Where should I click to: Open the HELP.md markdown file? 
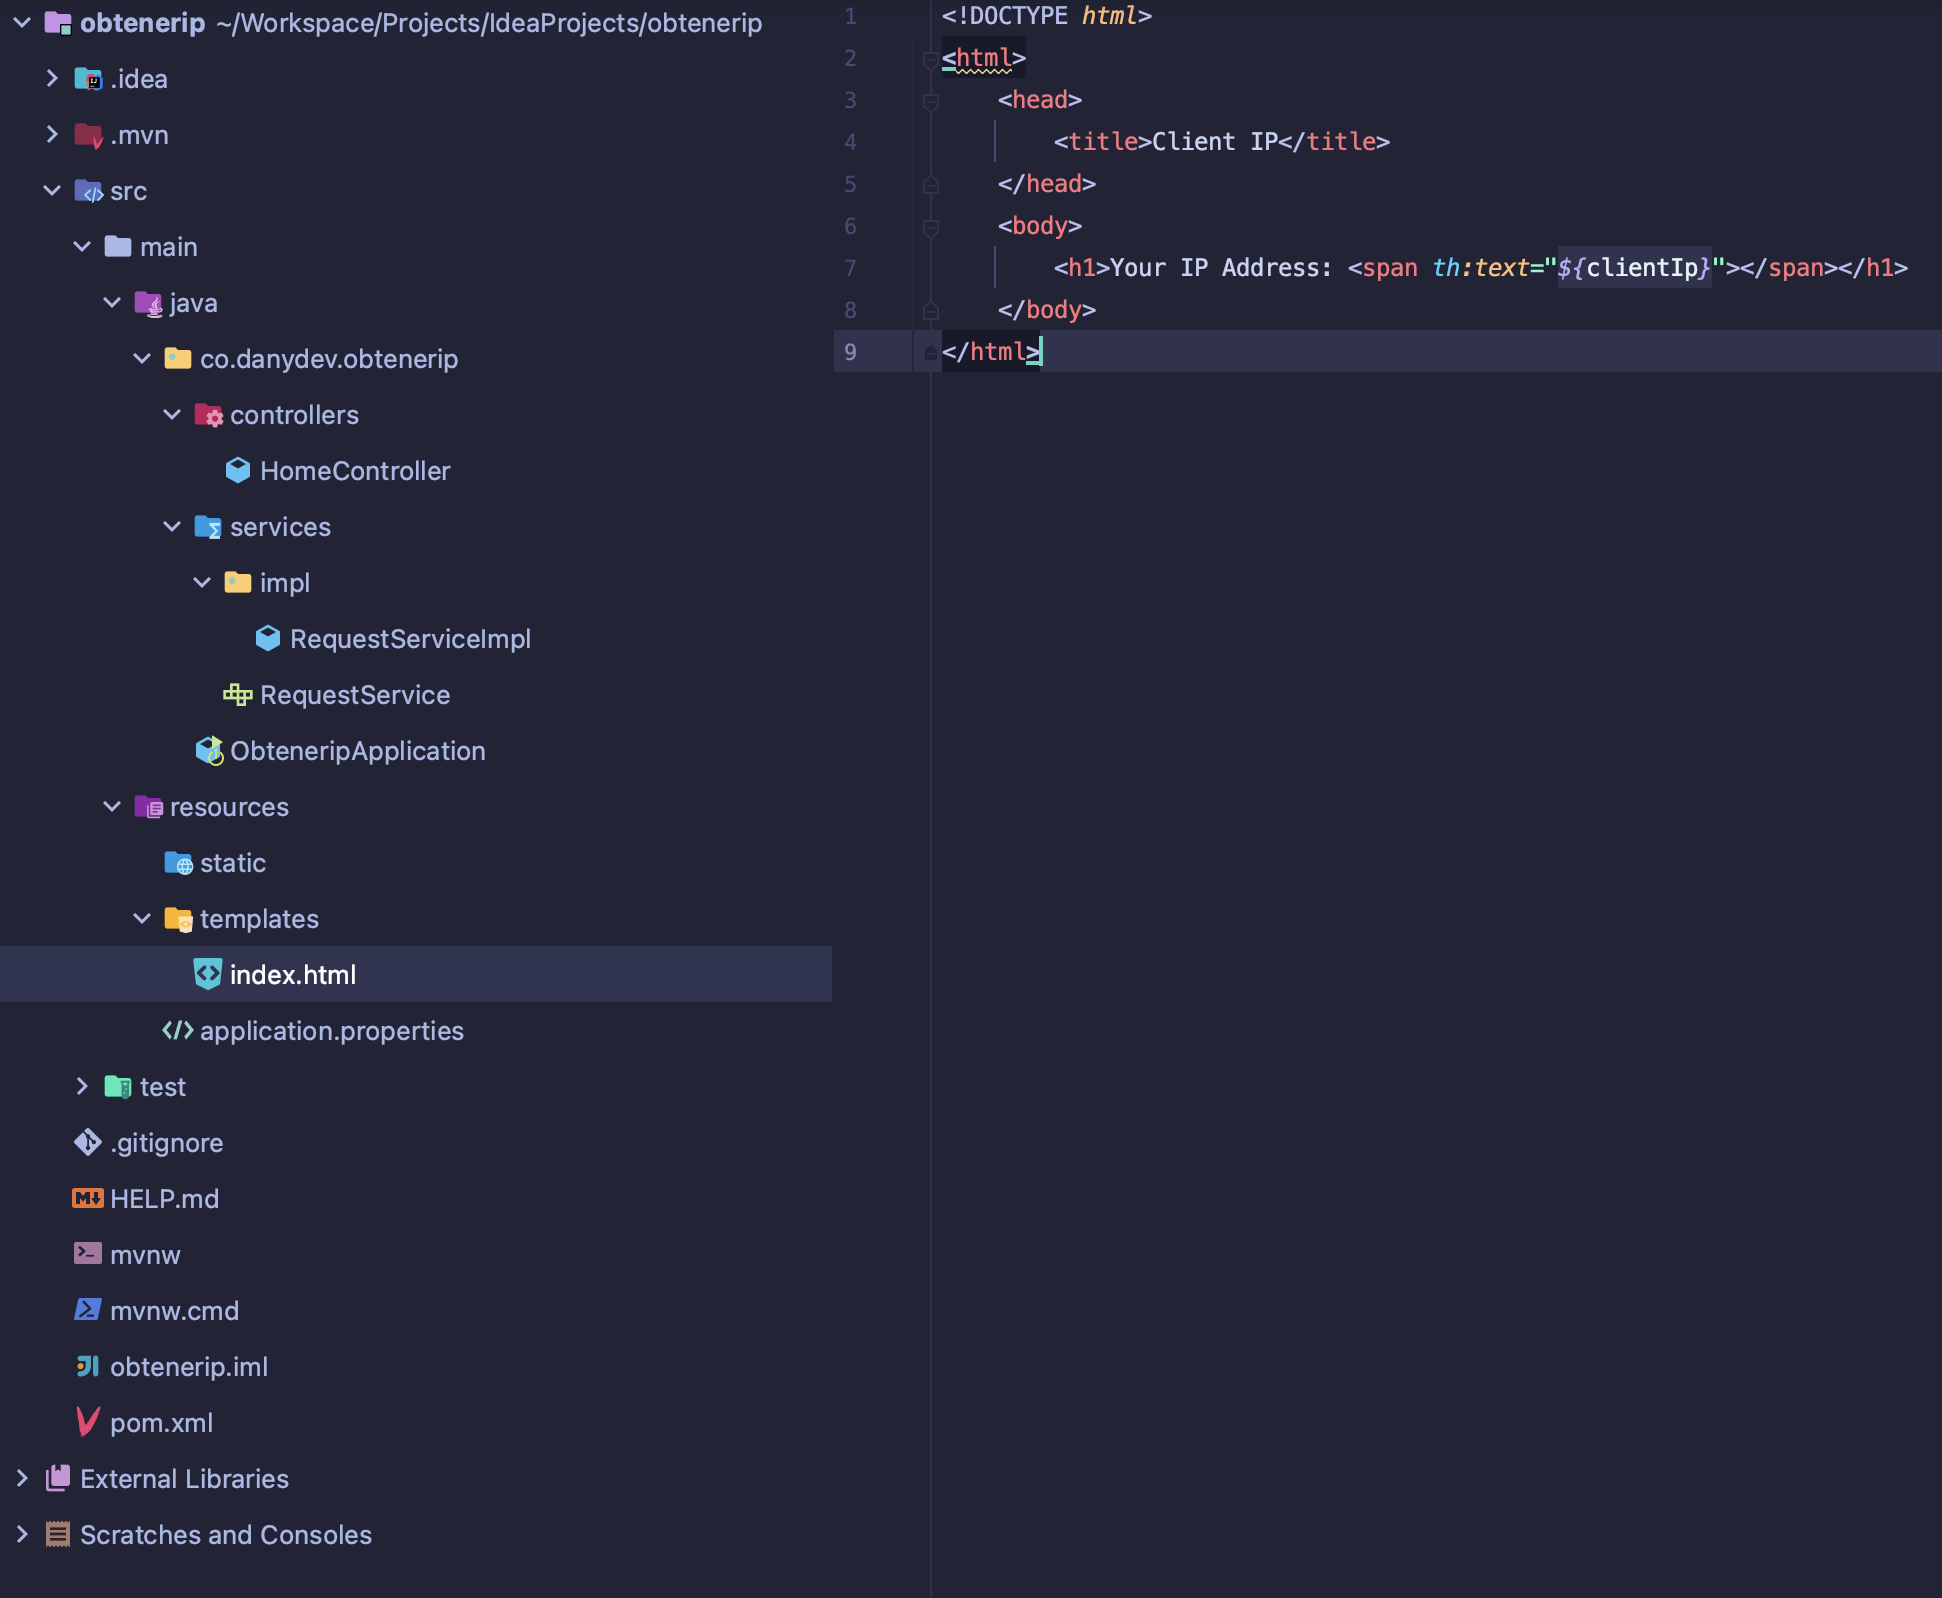(164, 1199)
